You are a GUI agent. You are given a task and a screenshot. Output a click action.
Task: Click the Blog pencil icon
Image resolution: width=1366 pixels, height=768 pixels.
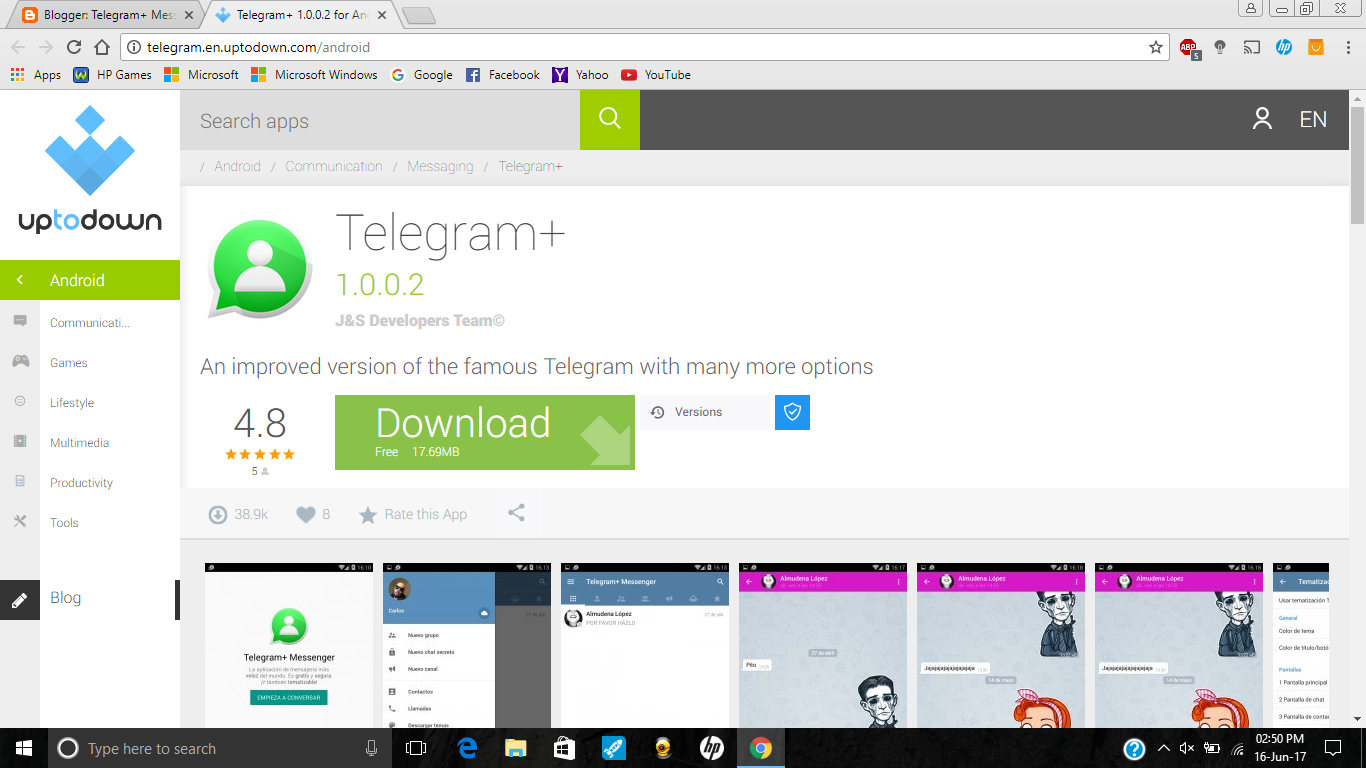(20, 600)
